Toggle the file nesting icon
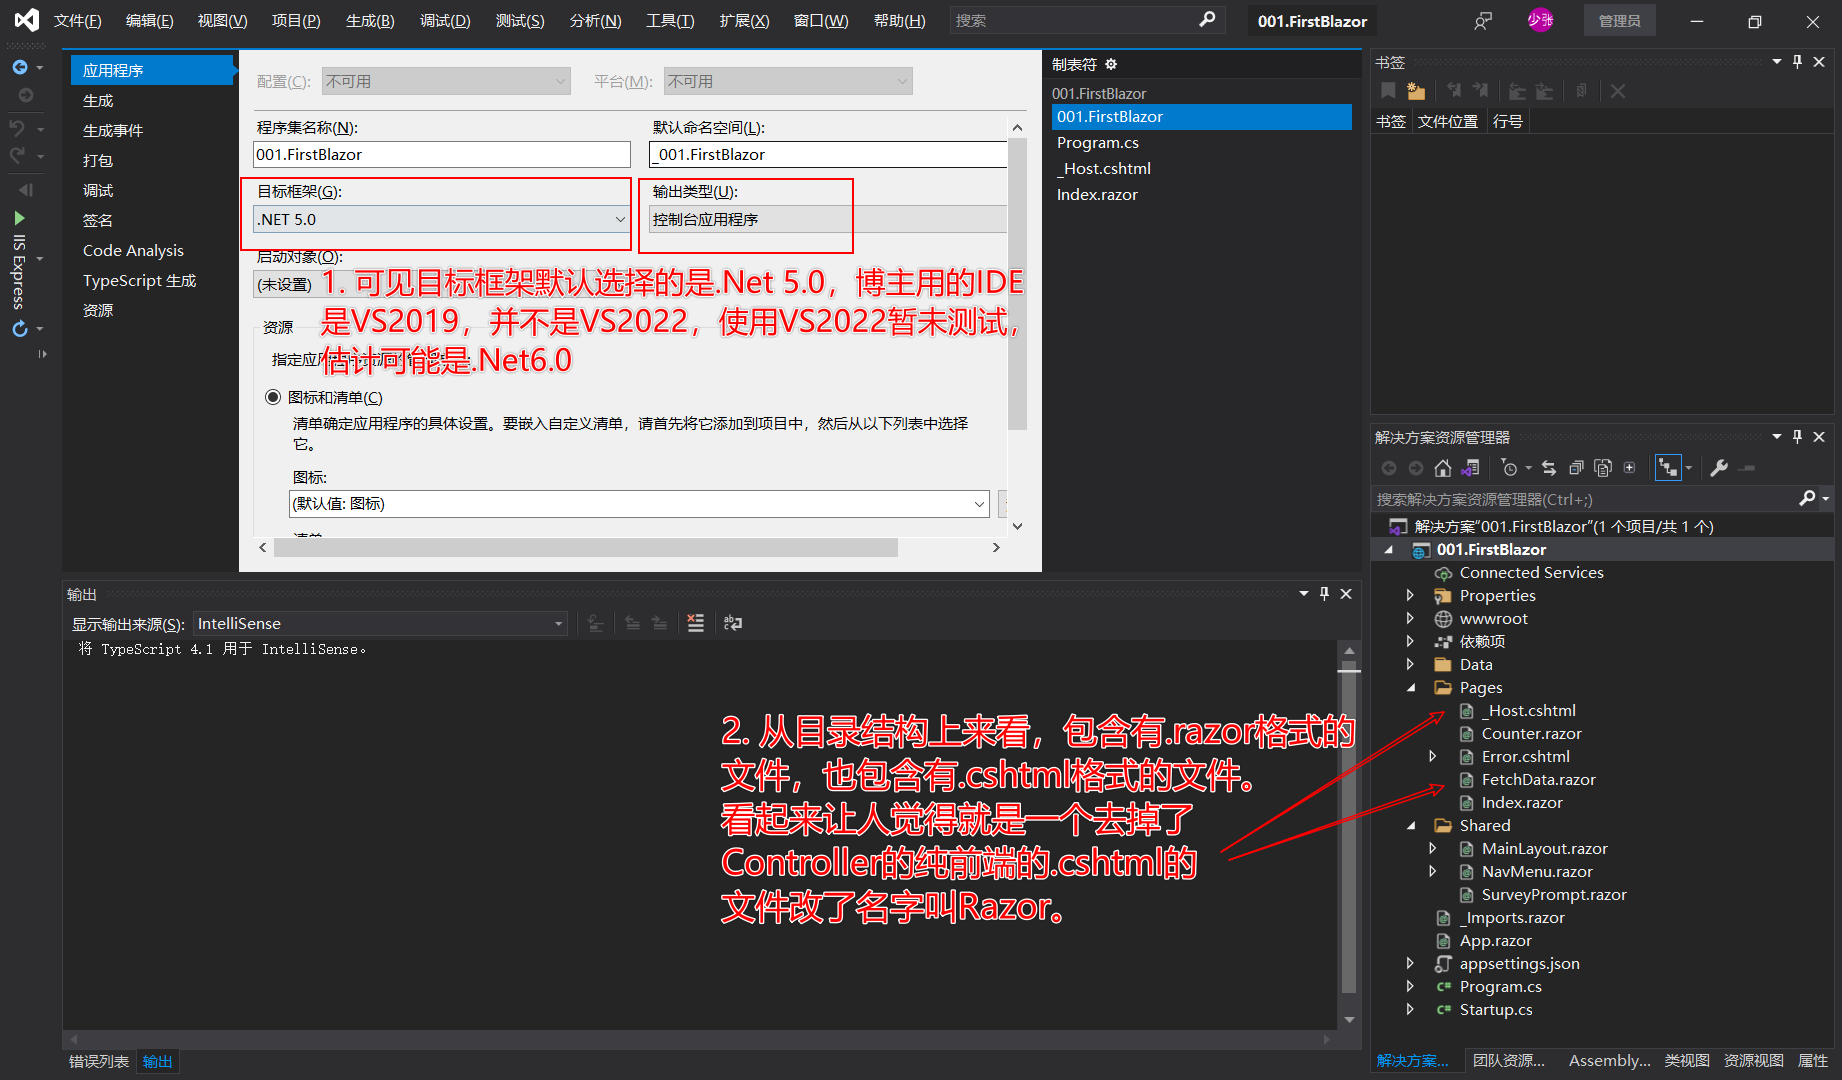Viewport: 1842px width, 1080px height. coord(1668,468)
